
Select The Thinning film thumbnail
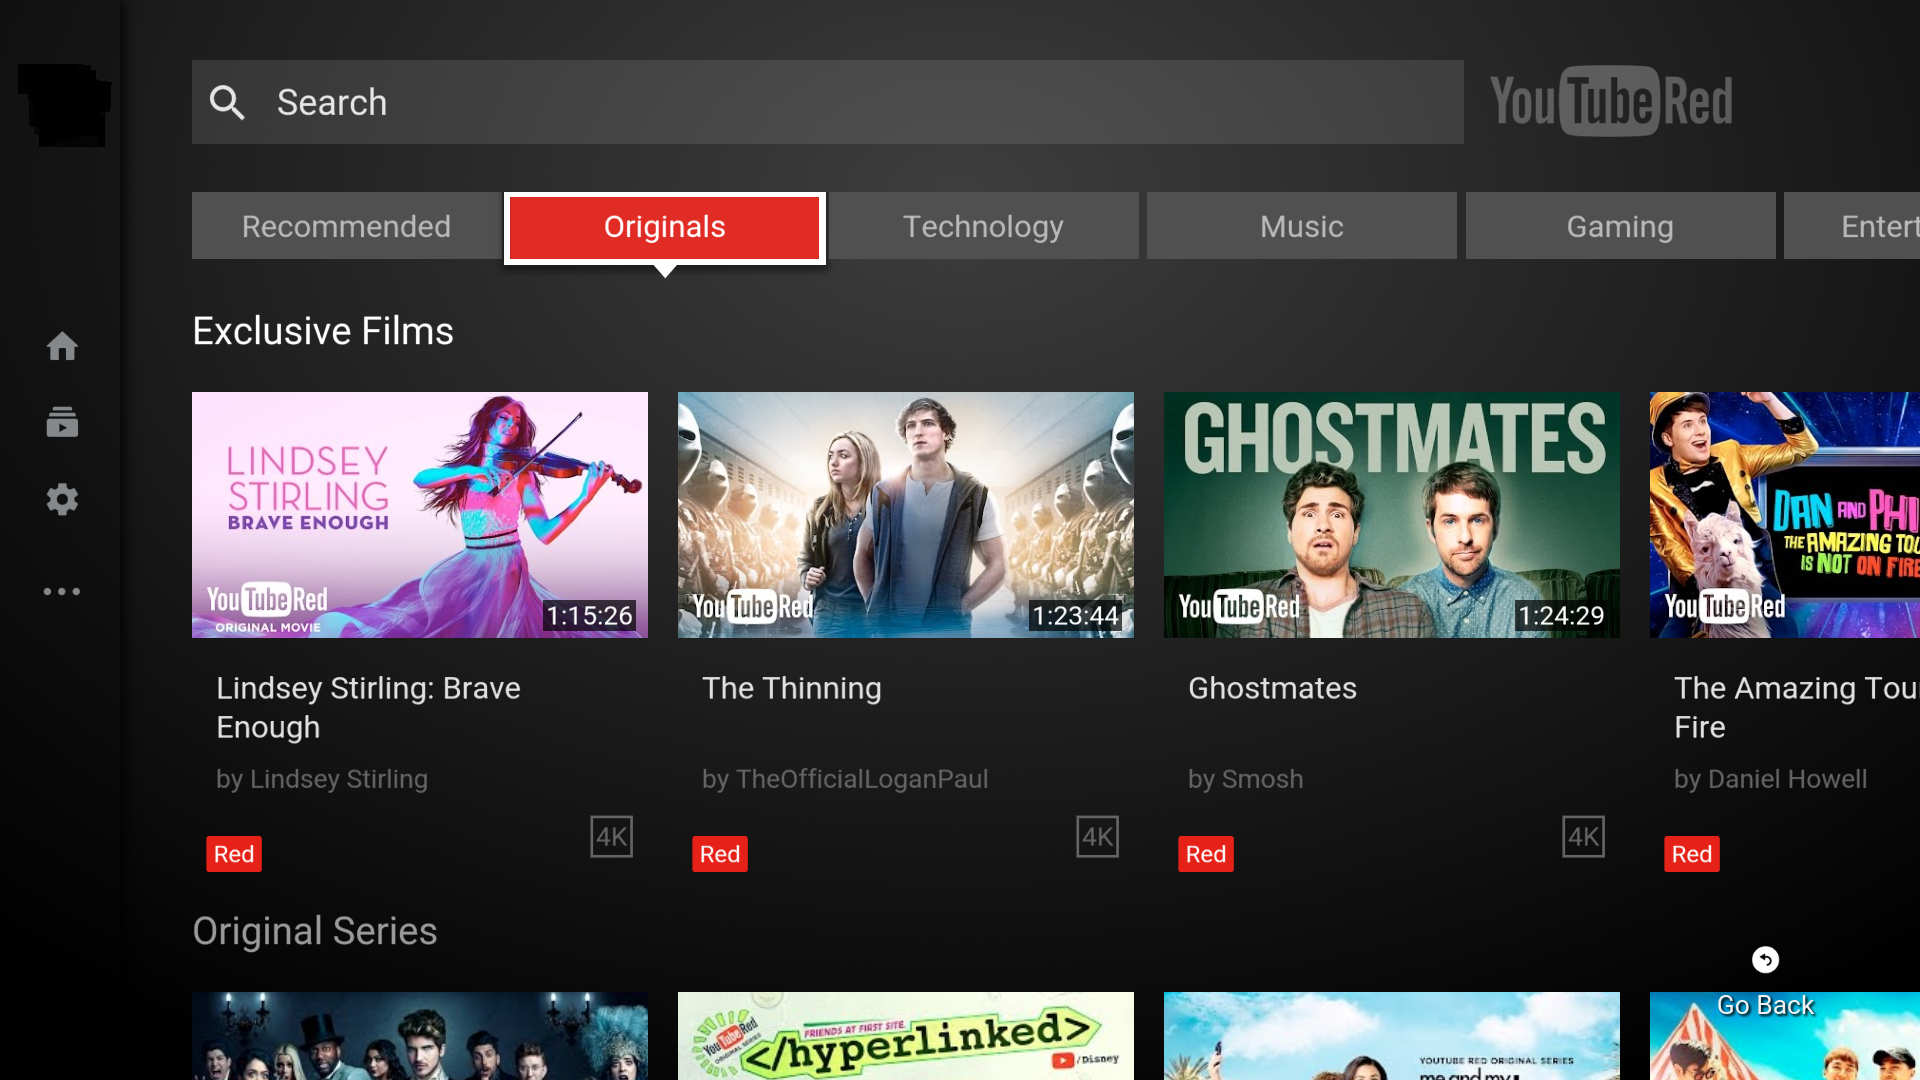[905, 514]
